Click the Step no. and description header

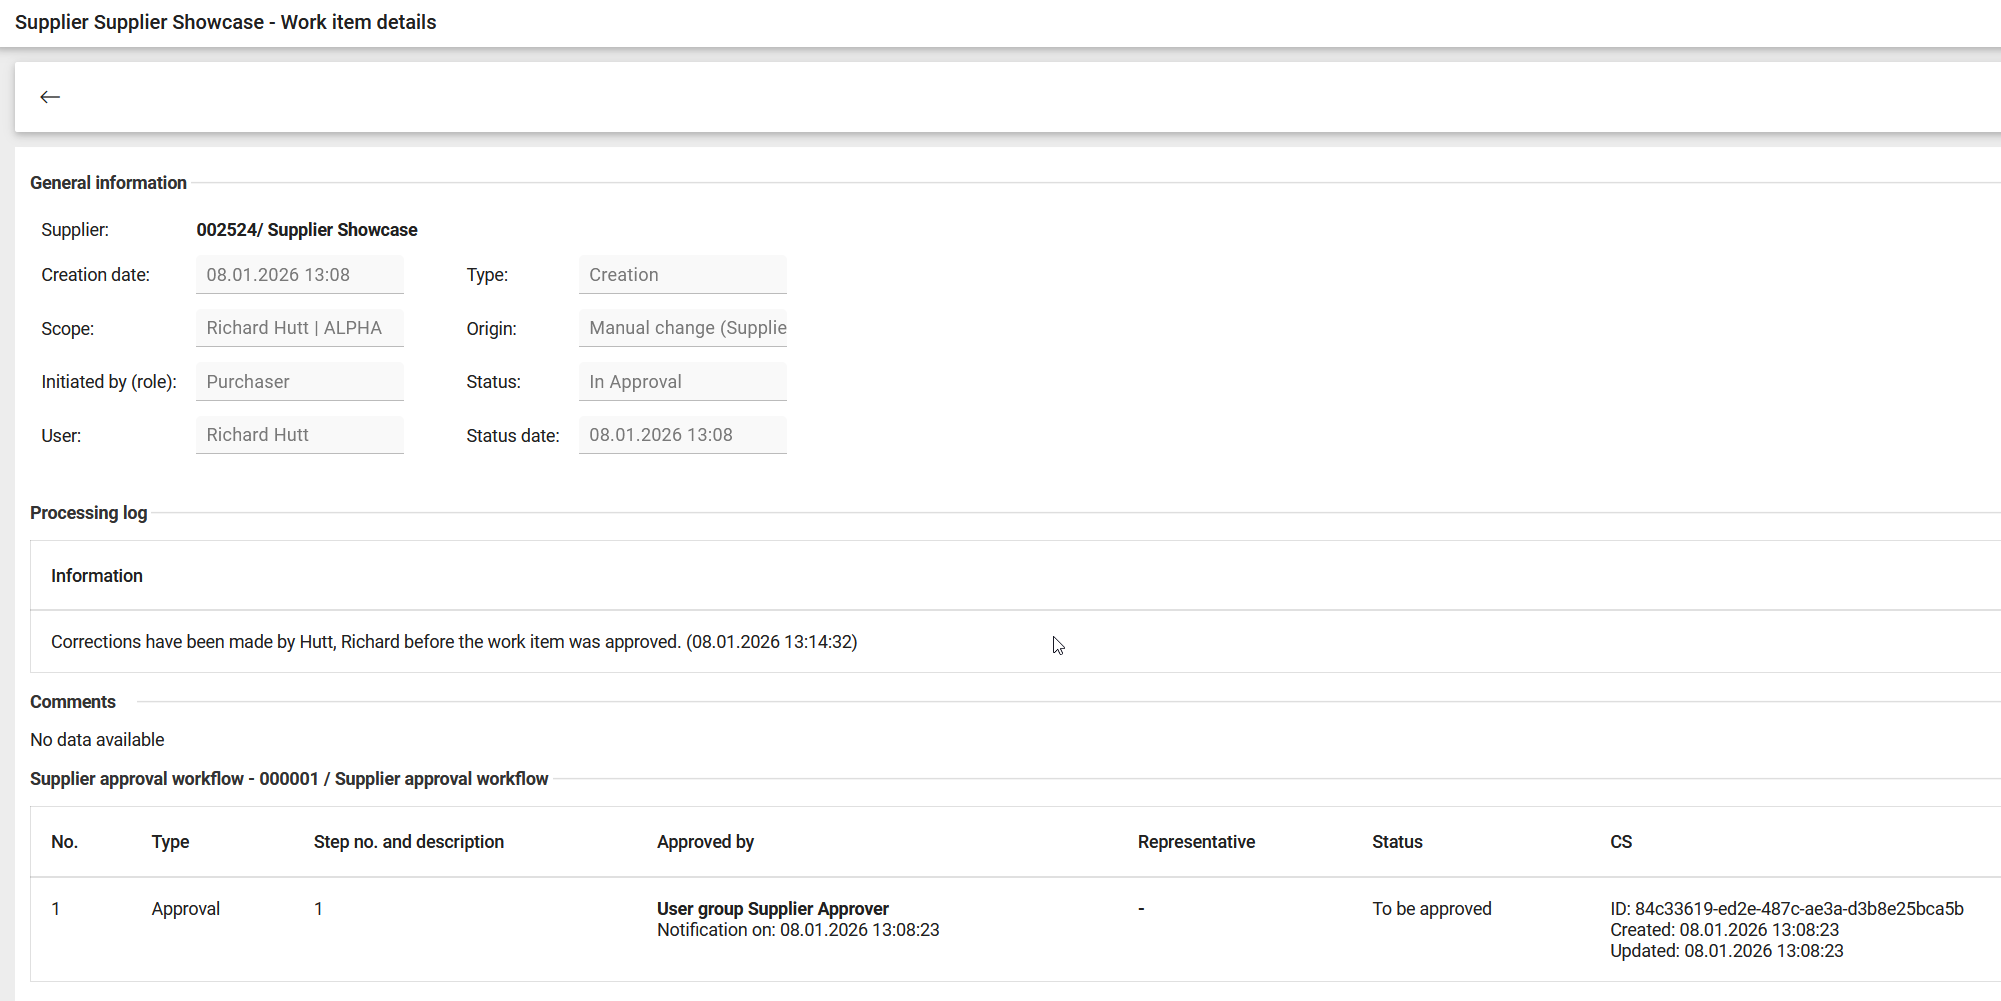408,842
